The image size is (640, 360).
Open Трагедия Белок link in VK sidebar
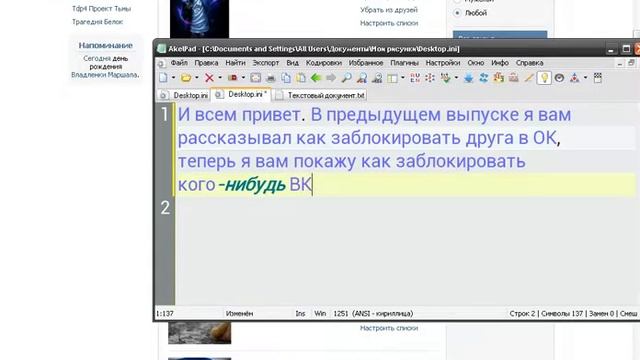(x=97, y=22)
